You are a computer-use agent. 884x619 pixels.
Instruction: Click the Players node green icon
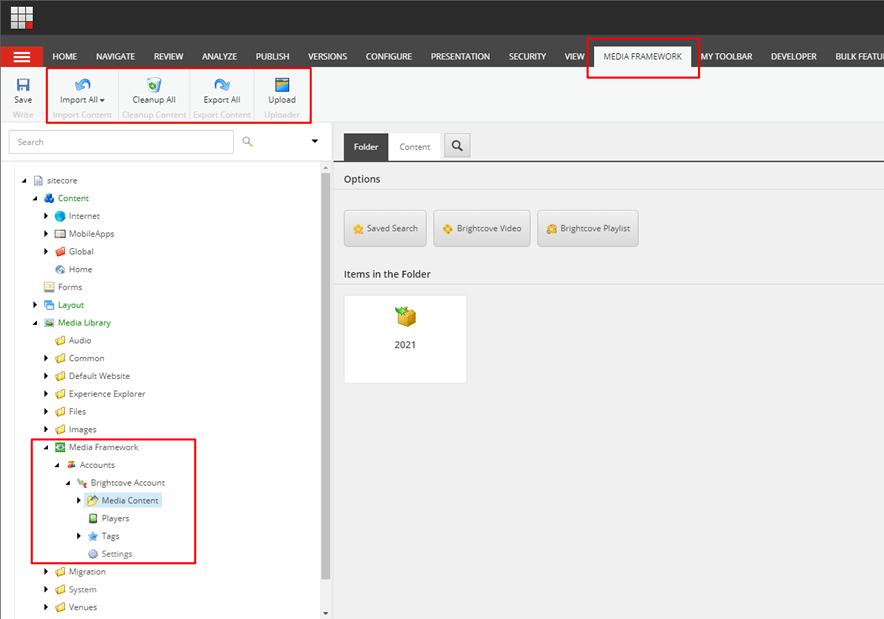pos(93,518)
